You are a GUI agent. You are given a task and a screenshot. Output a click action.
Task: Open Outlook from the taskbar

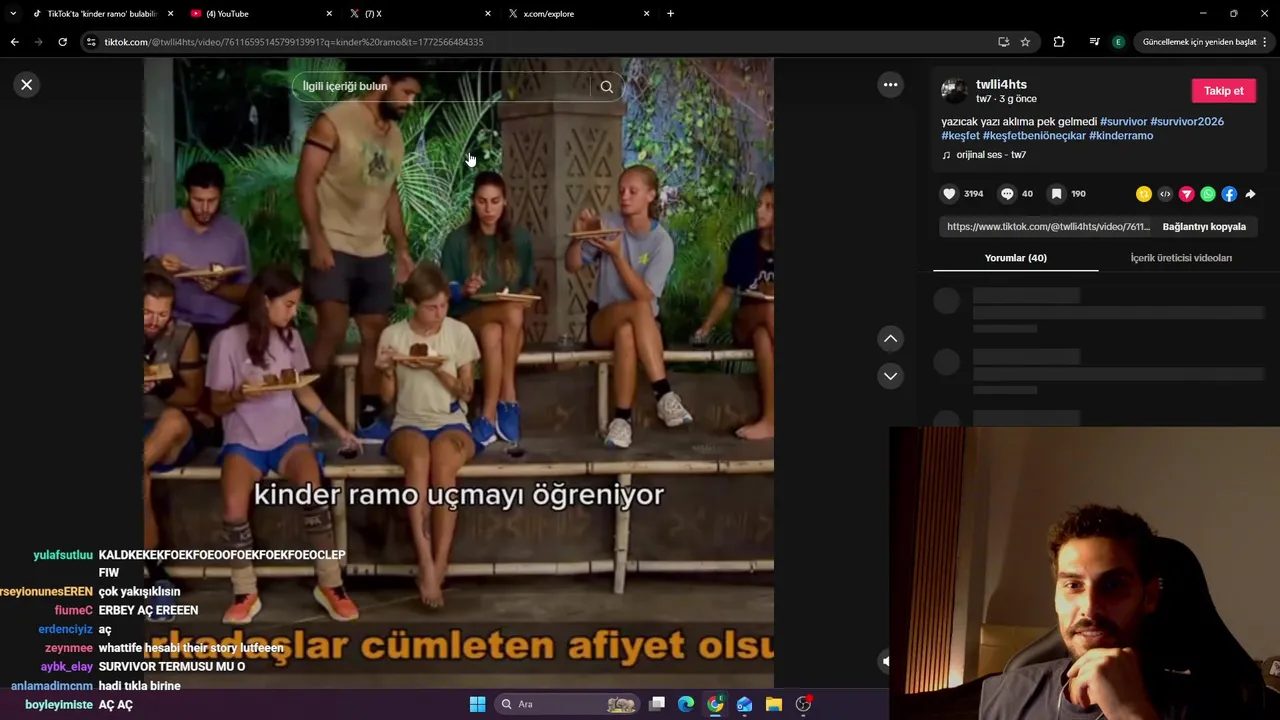[x=744, y=704]
